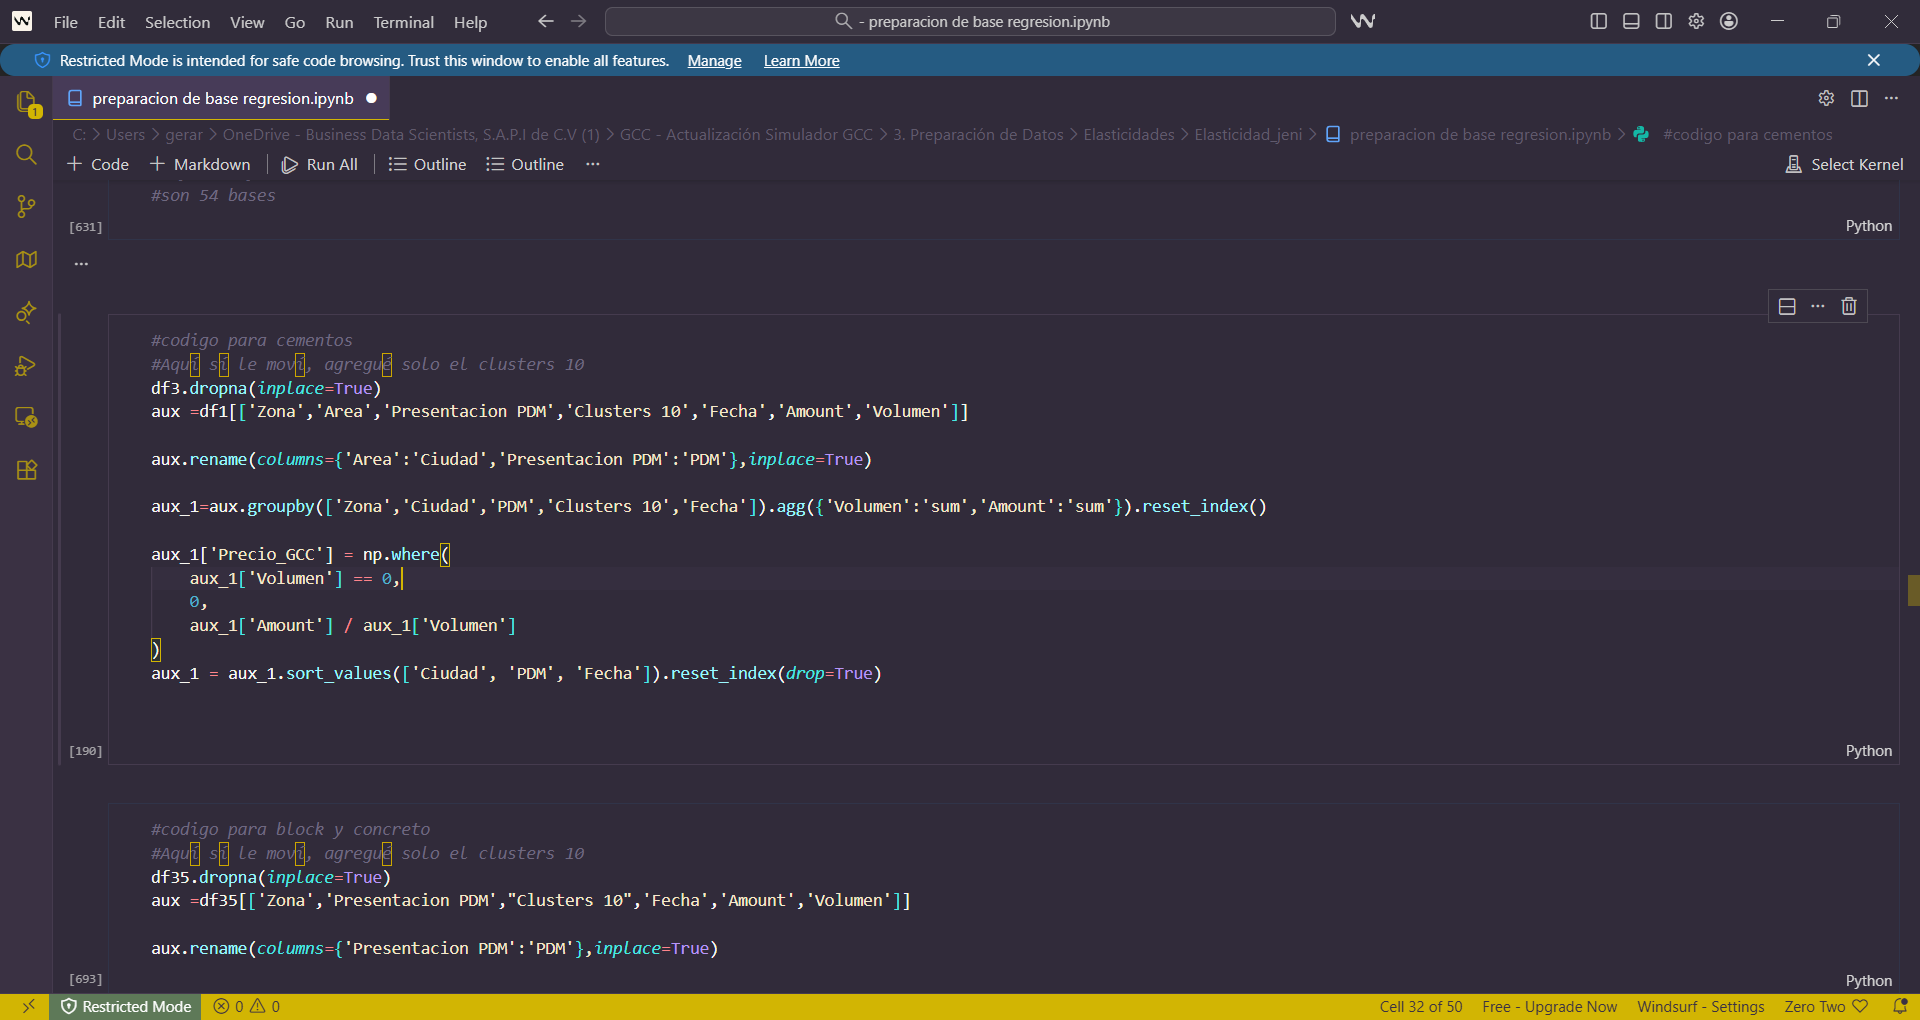Open the notebook toolbar more actions overflow
Screen dimensions: 1920x1020
(593, 164)
